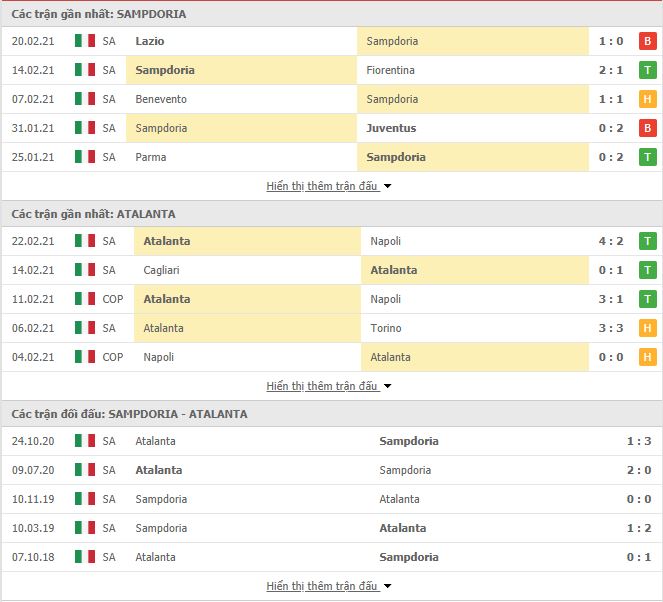
Task: Click red B badge on Sampdoria–Juventus row
Action: tap(647, 128)
